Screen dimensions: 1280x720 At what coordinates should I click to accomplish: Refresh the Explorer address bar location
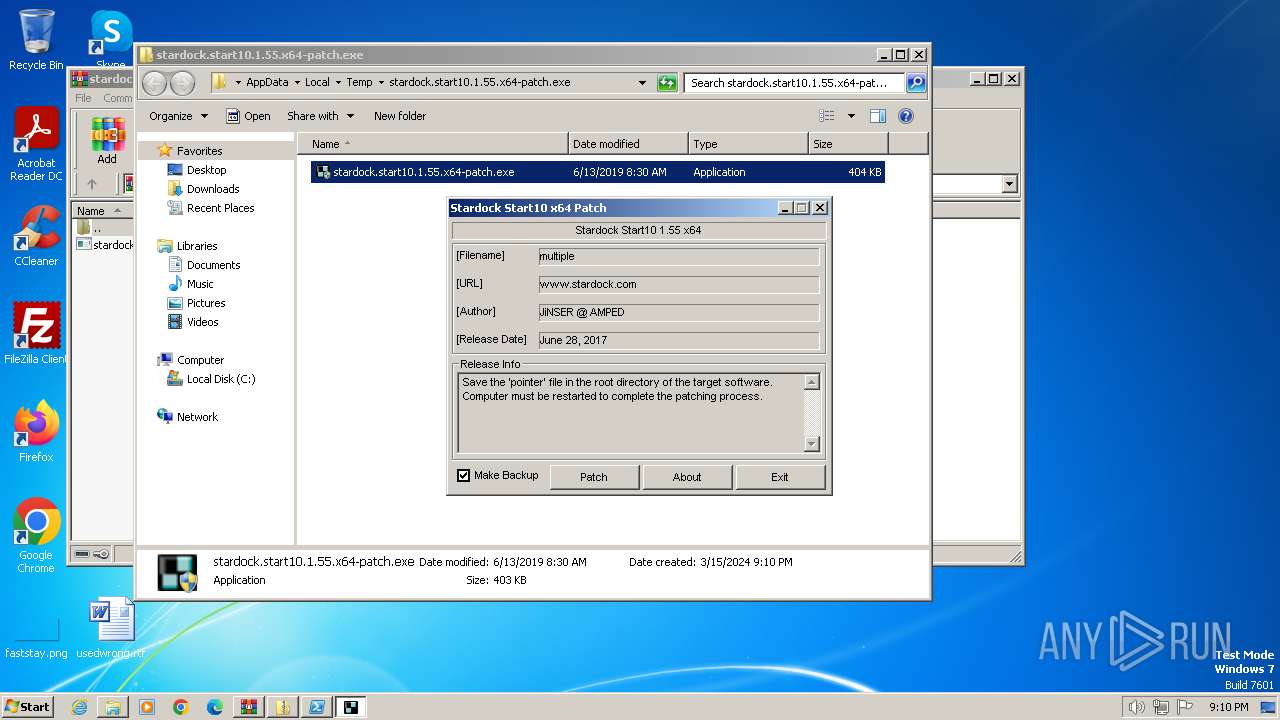(x=667, y=83)
